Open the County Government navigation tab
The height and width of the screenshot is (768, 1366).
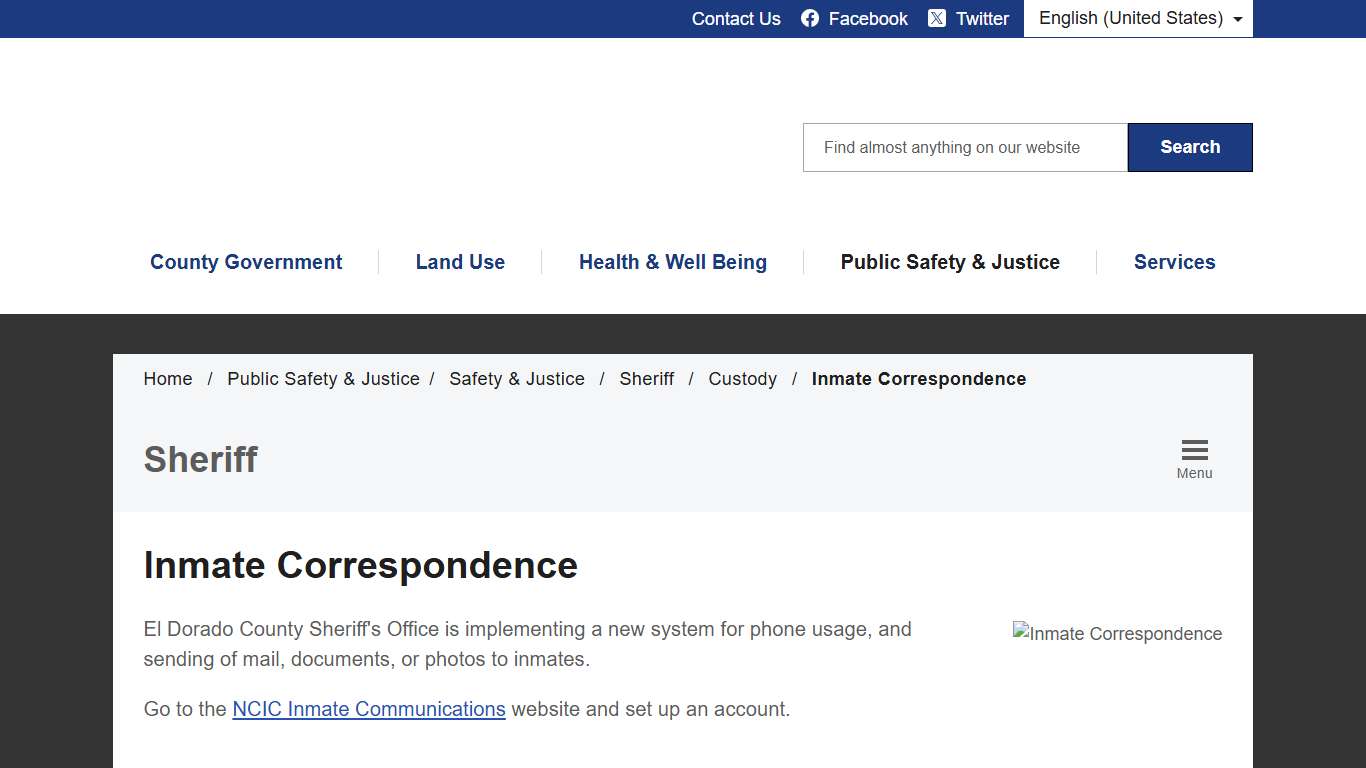click(246, 262)
